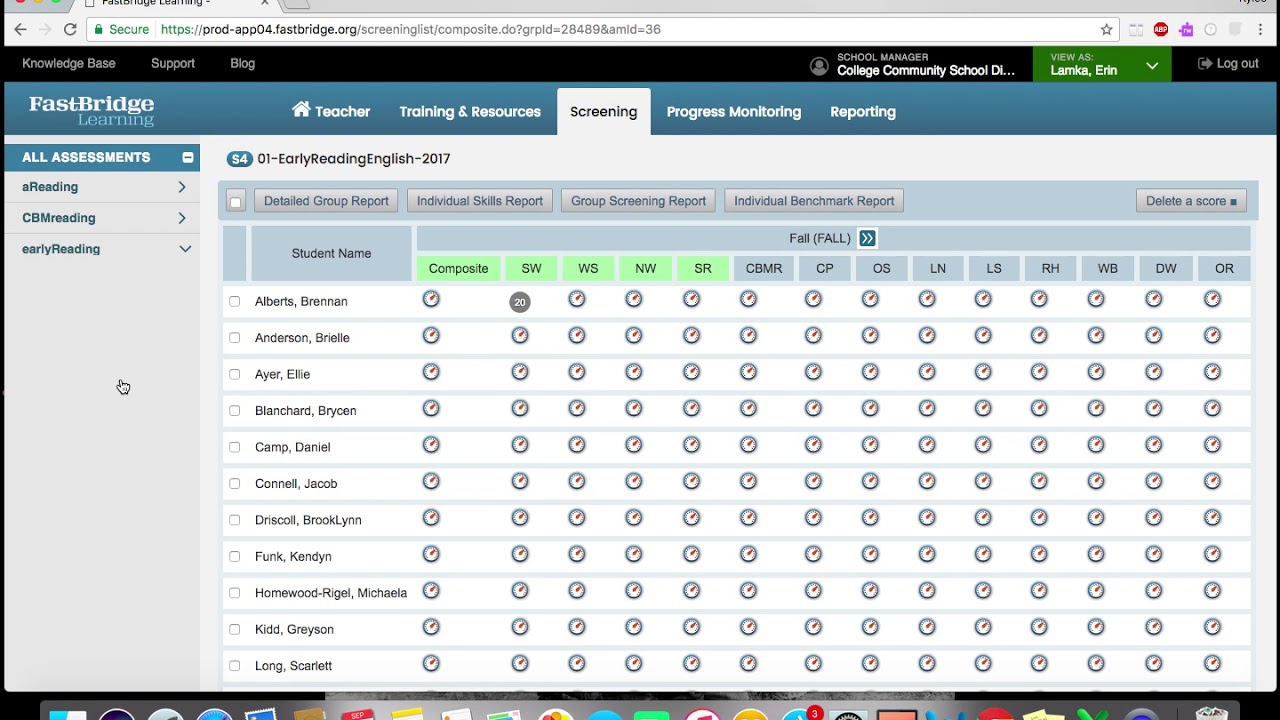
Task: Click the Teacher home icon
Action: (x=301, y=110)
